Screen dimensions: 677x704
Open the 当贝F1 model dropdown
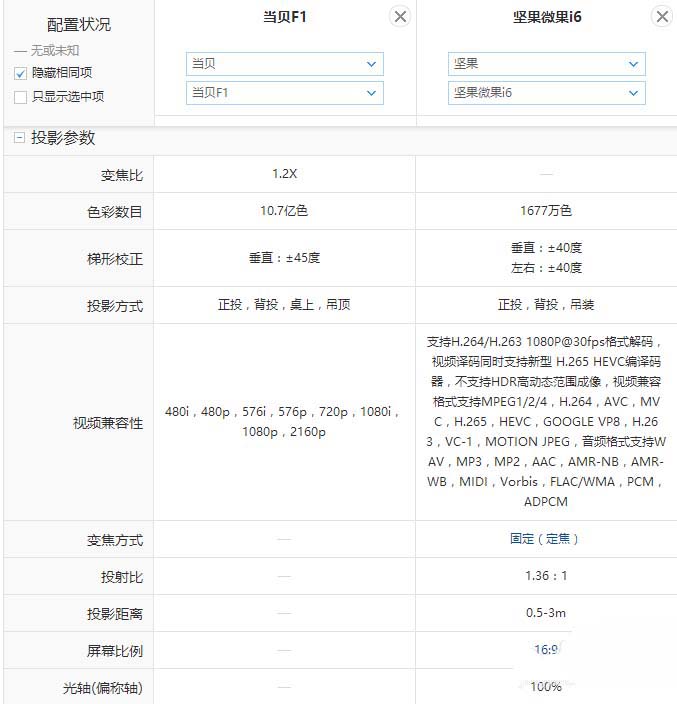[x=285, y=93]
